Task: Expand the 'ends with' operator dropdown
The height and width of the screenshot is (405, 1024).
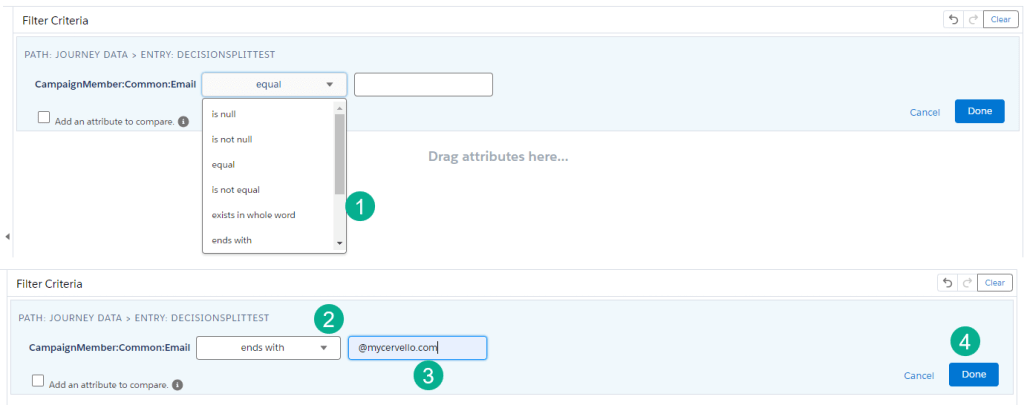Action: [268, 348]
